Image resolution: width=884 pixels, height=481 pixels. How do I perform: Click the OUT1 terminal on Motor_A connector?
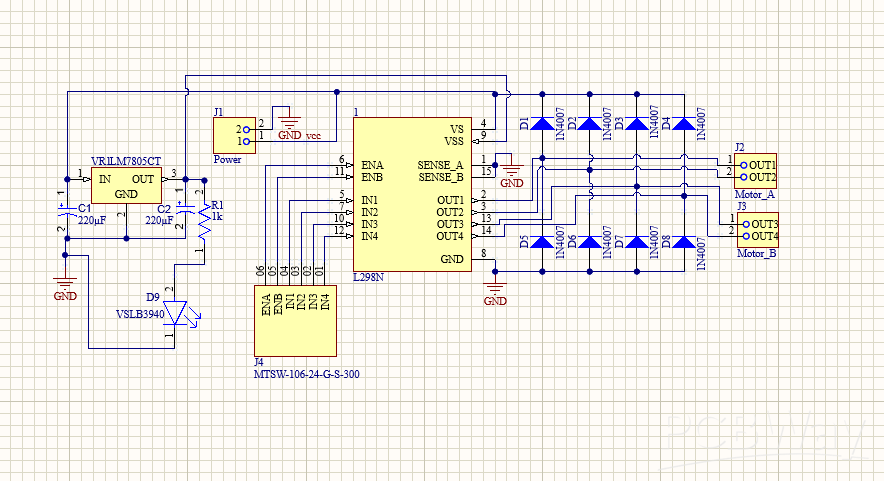[762, 165]
